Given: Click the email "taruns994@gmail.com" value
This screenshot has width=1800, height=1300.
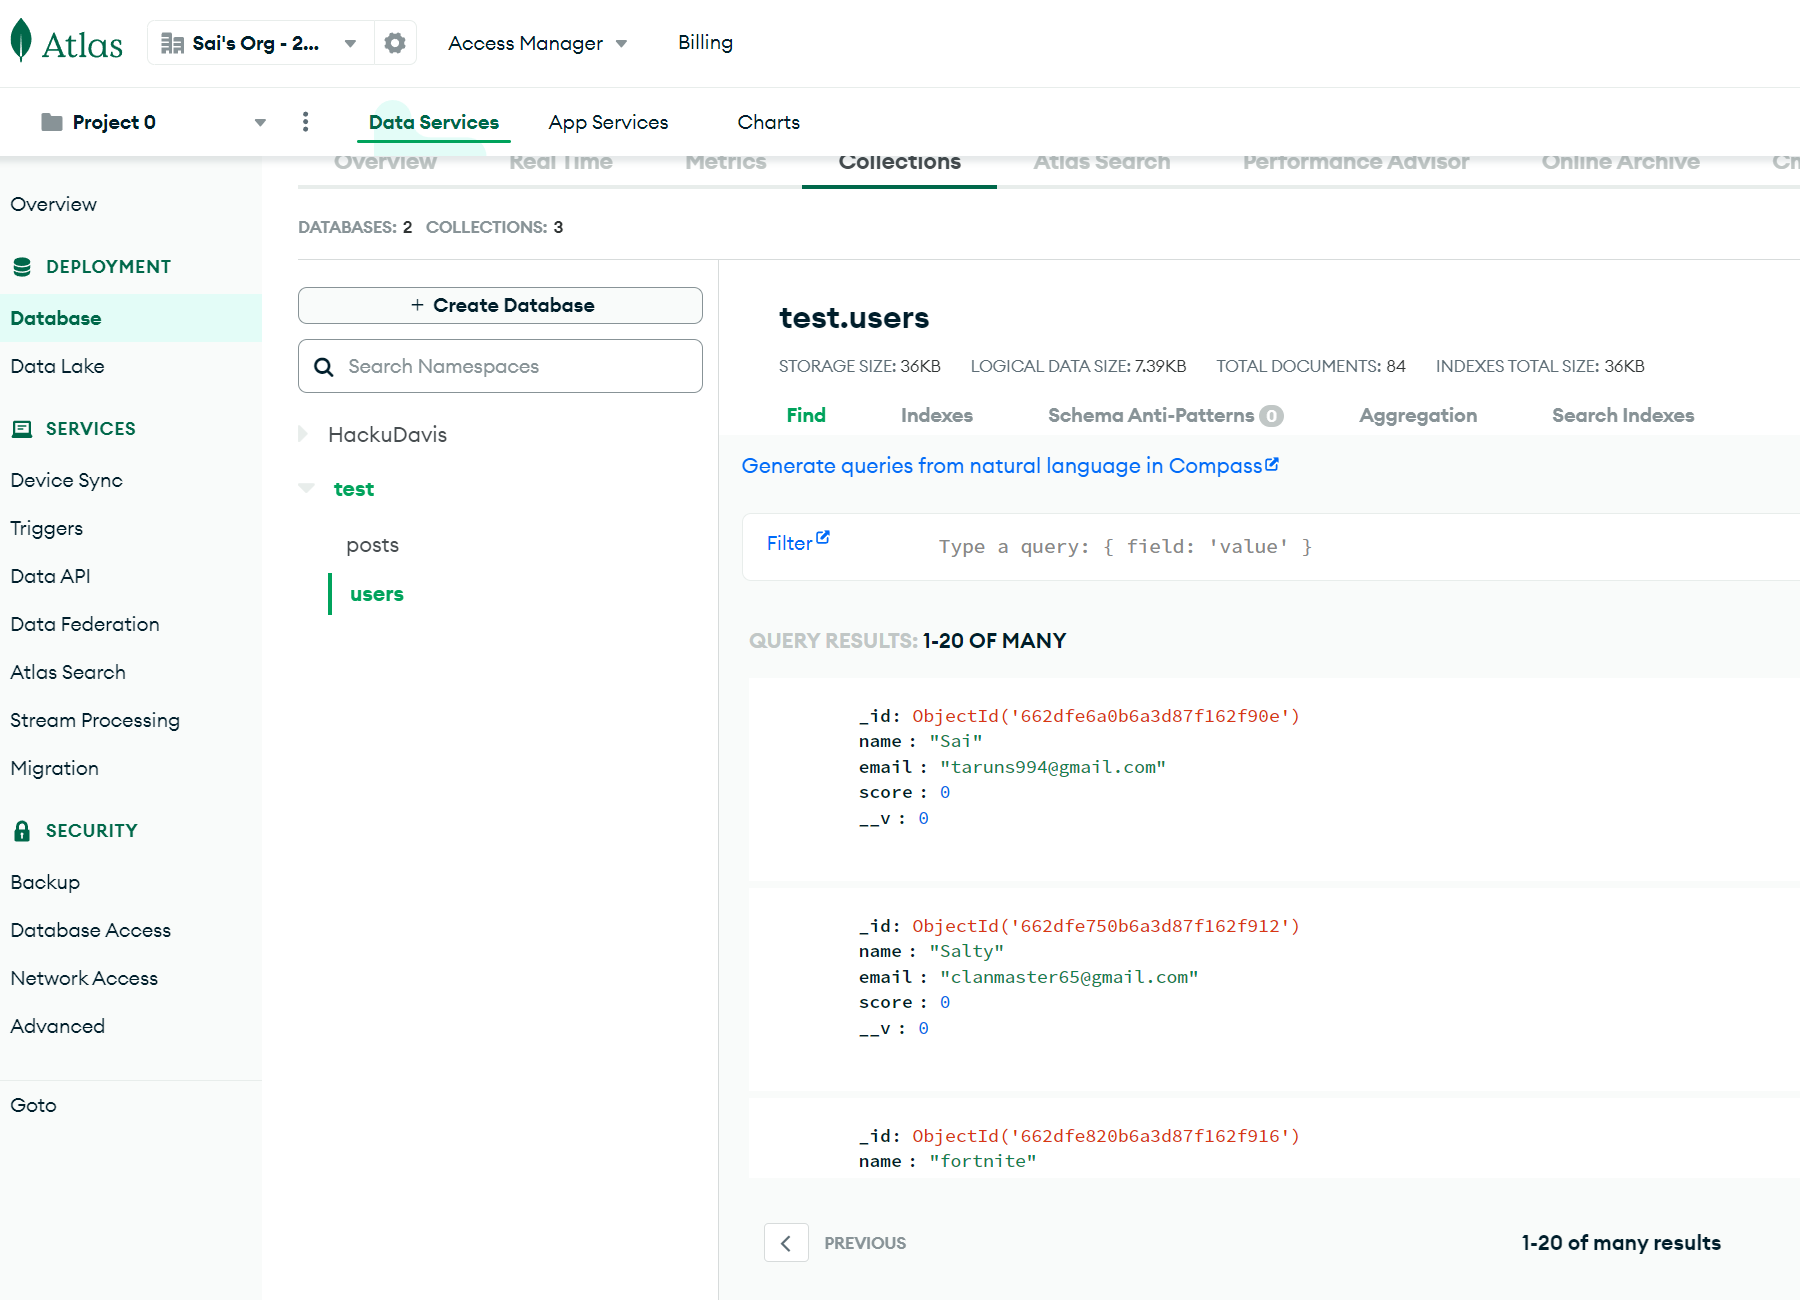Looking at the screenshot, I should coord(1053,767).
